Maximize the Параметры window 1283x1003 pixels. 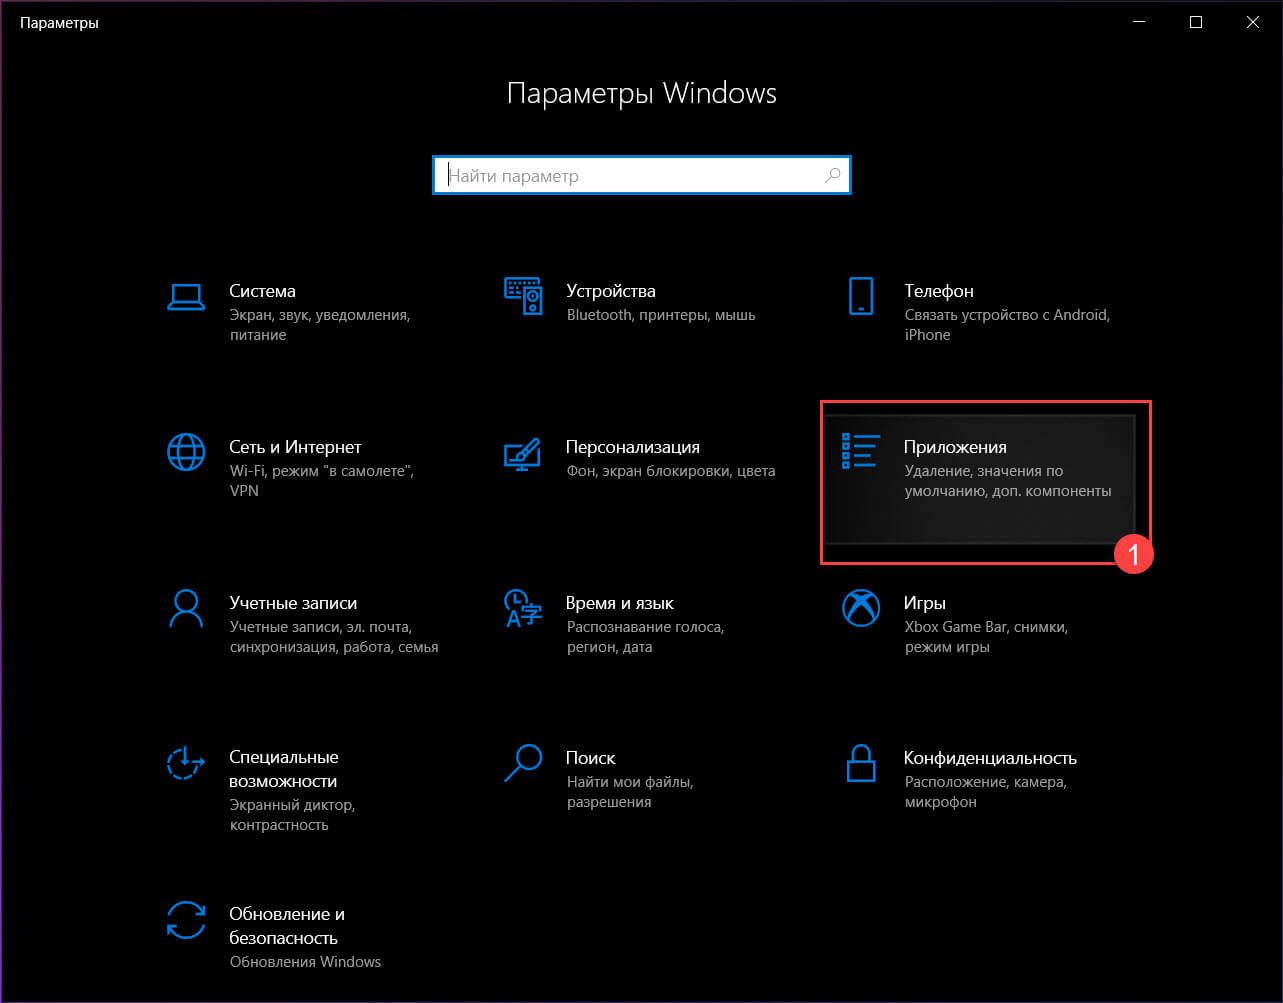(x=1197, y=22)
